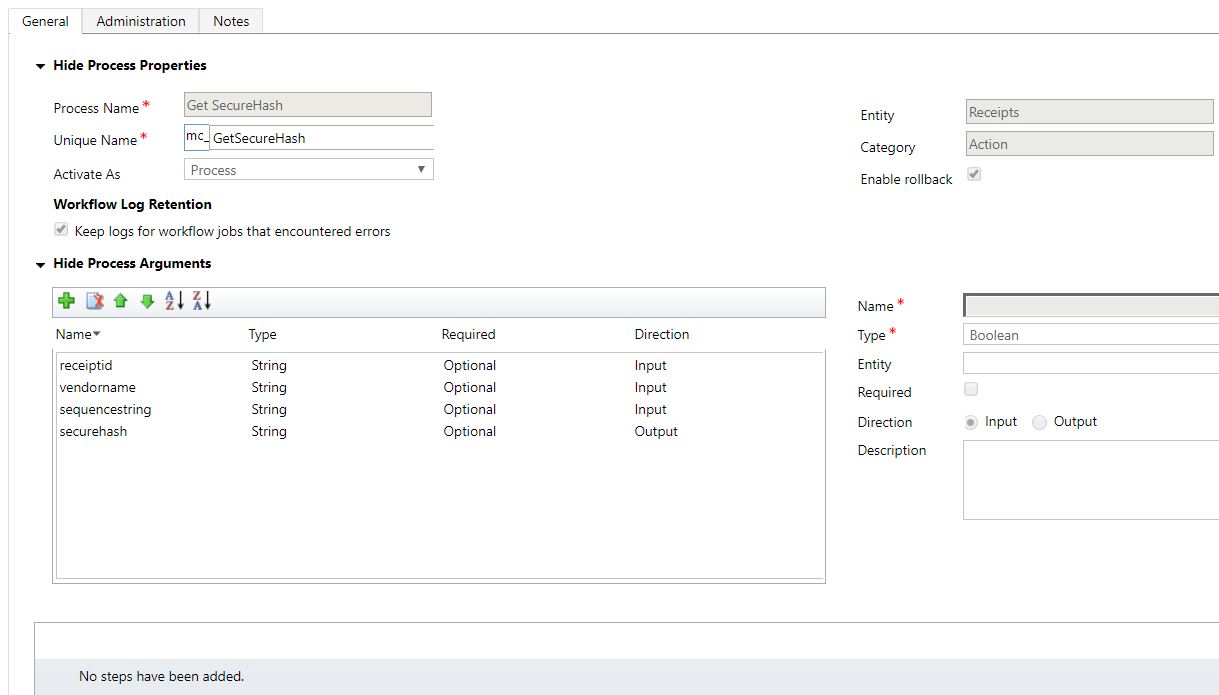Sort arguments descending Z to A
The height and width of the screenshot is (695, 1219).
click(202, 301)
